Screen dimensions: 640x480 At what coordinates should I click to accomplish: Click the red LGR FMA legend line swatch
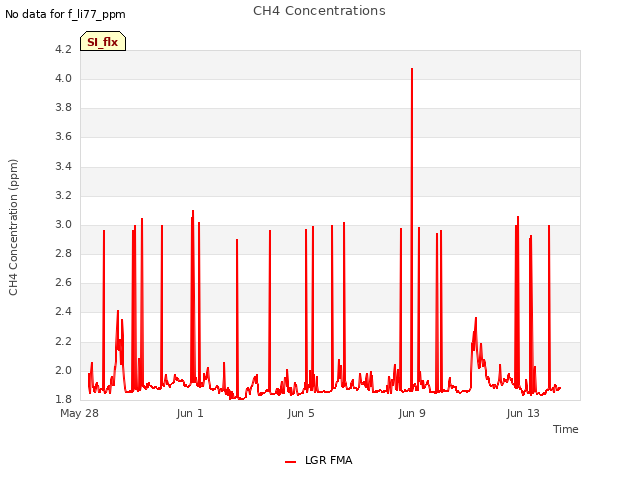tap(290, 462)
